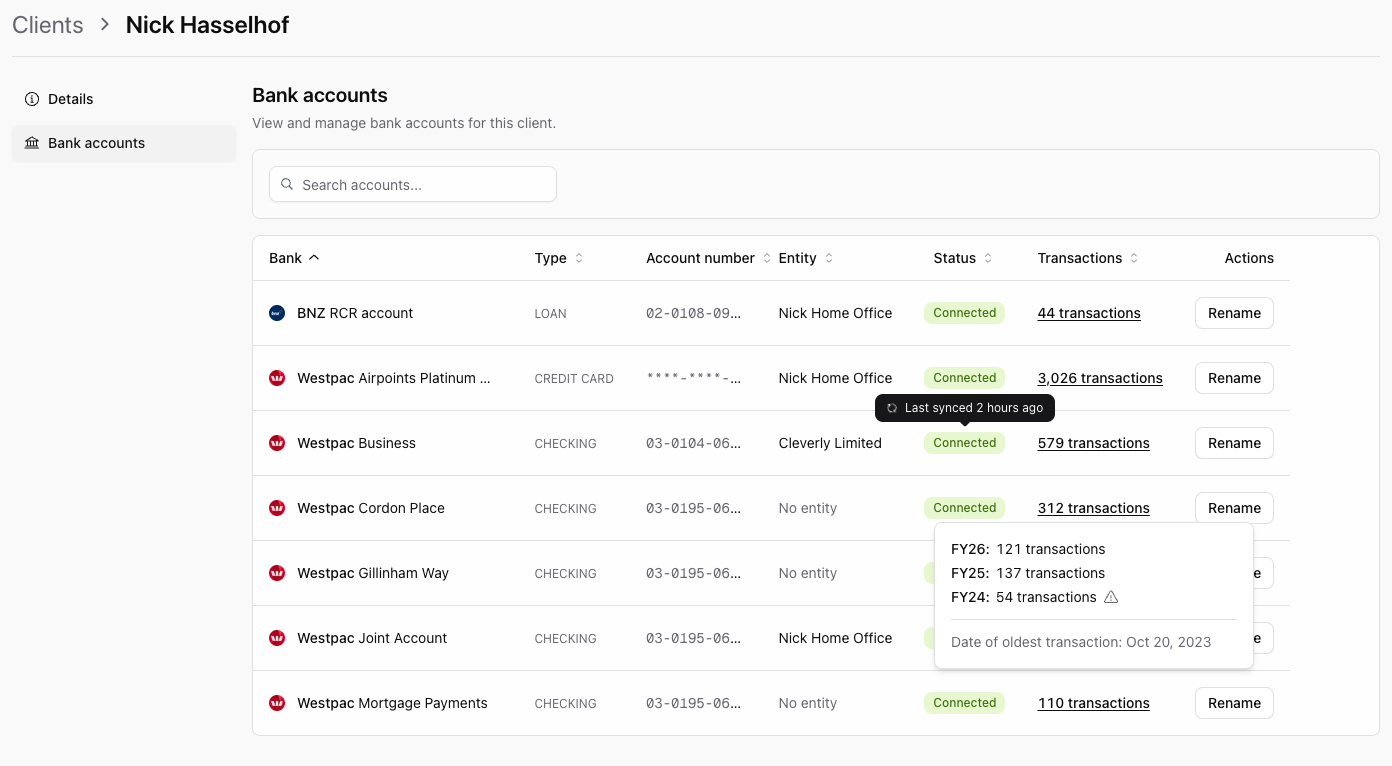Click the magnifier icon in search box
The height and width of the screenshot is (766, 1392).
coord(287,184)
